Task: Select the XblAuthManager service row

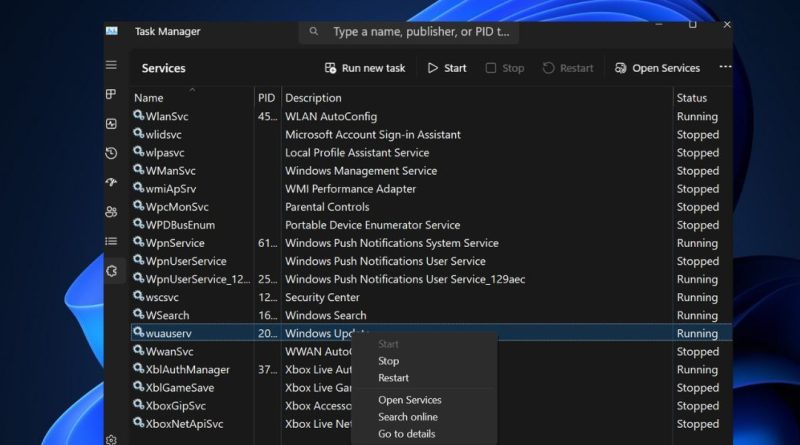Action: [x=432, y=369]
